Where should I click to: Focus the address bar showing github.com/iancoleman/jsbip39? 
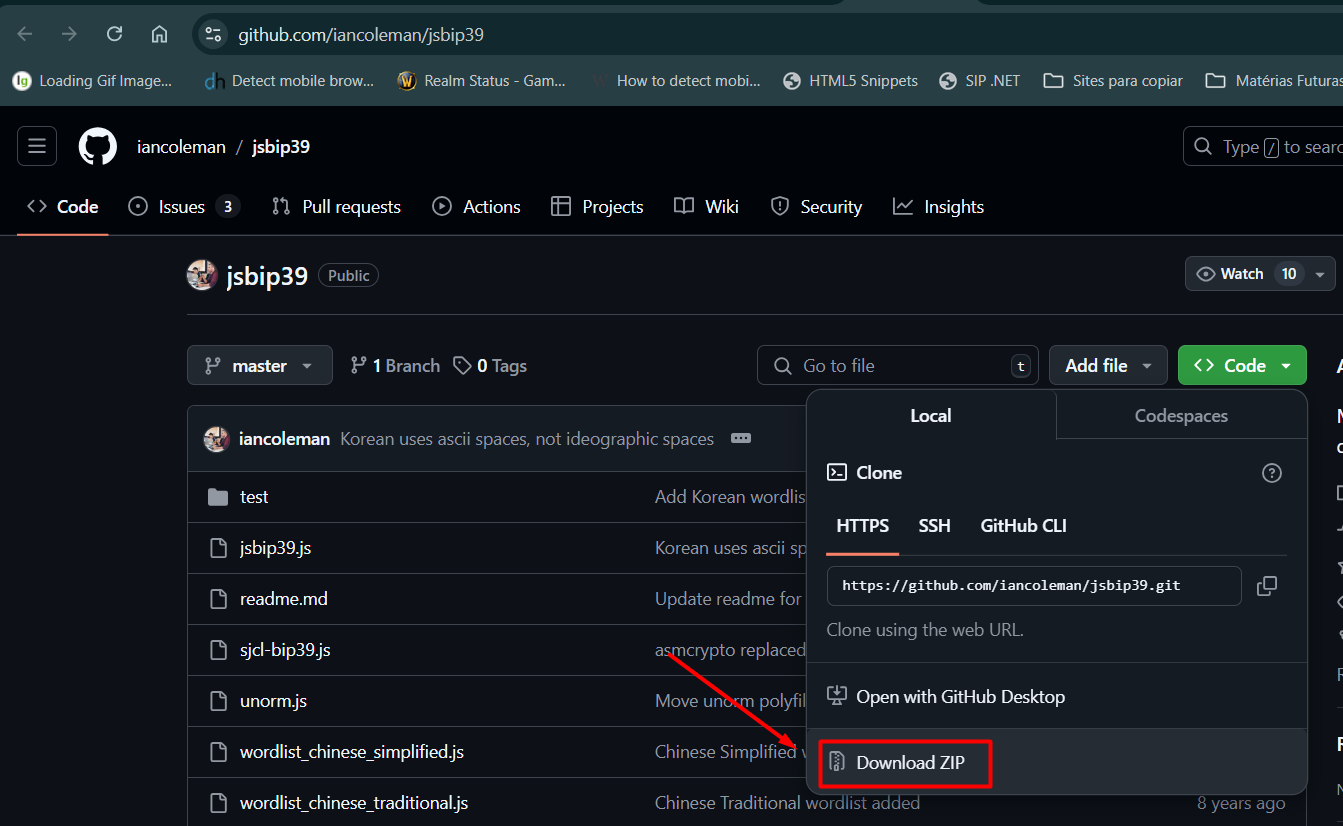click(361, 35)
